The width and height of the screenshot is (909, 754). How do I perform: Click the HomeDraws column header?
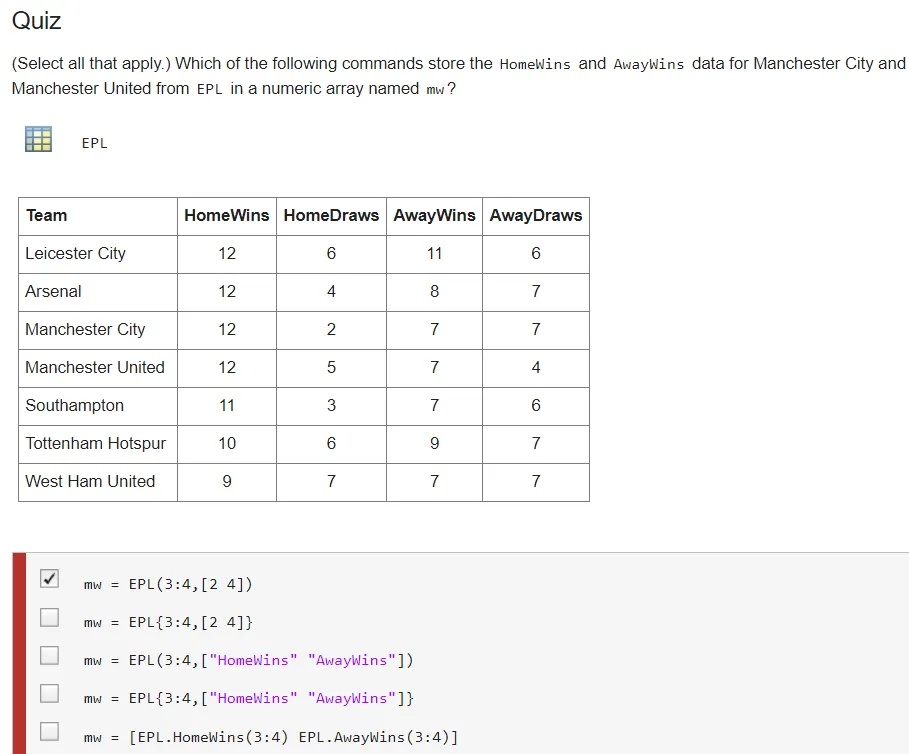331,215
